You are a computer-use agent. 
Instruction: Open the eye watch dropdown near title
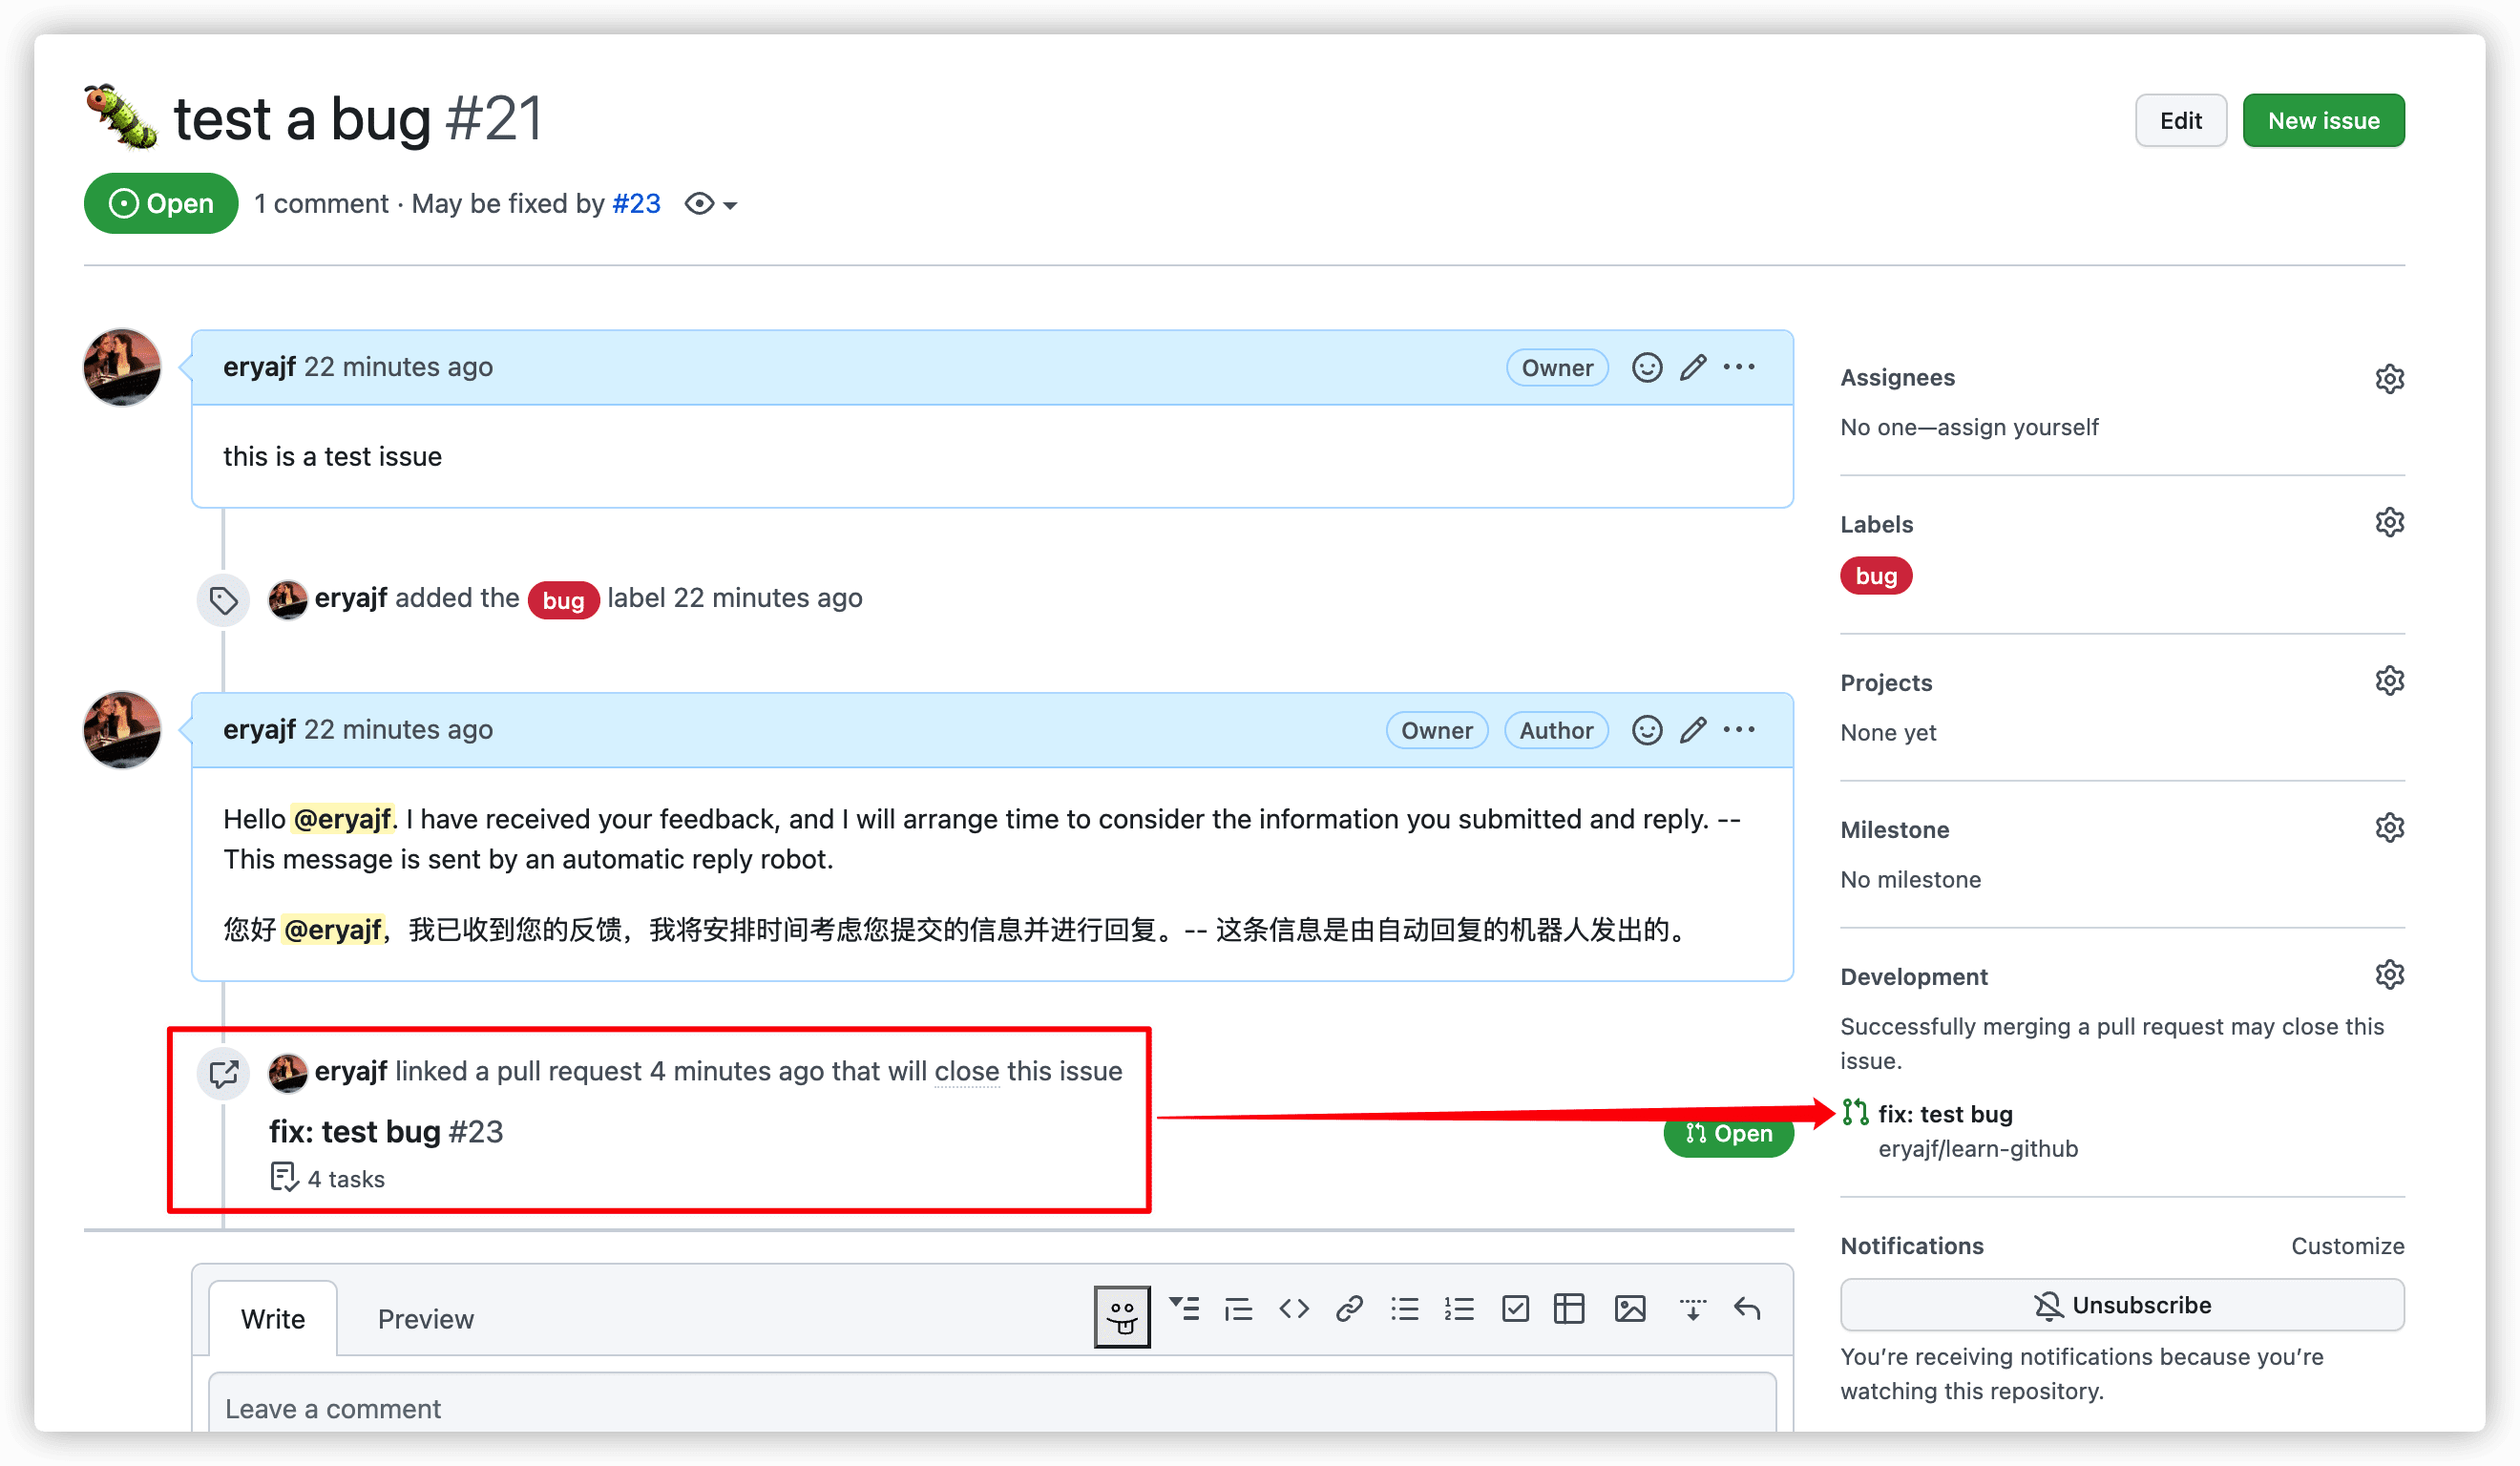pyautogui.click(x=710, y=204)
